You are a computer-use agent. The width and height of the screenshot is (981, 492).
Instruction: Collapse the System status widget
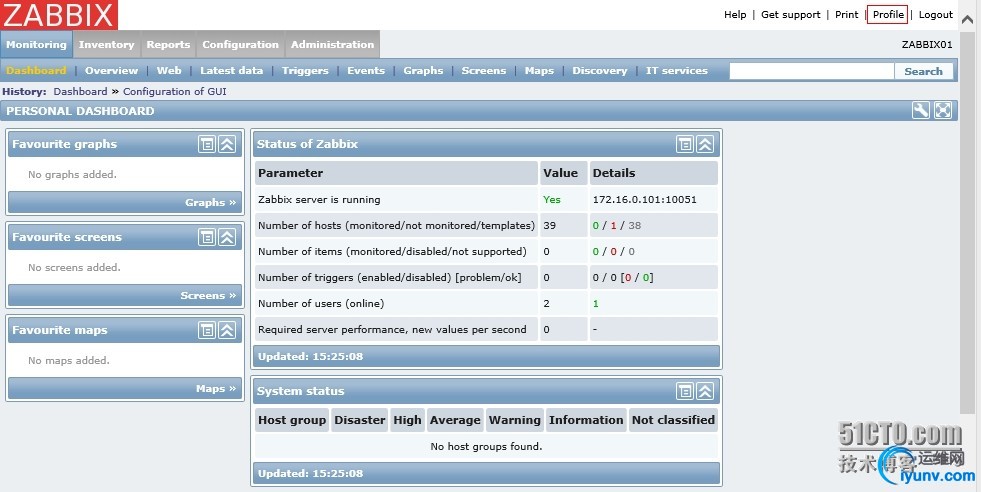point(705,391)
